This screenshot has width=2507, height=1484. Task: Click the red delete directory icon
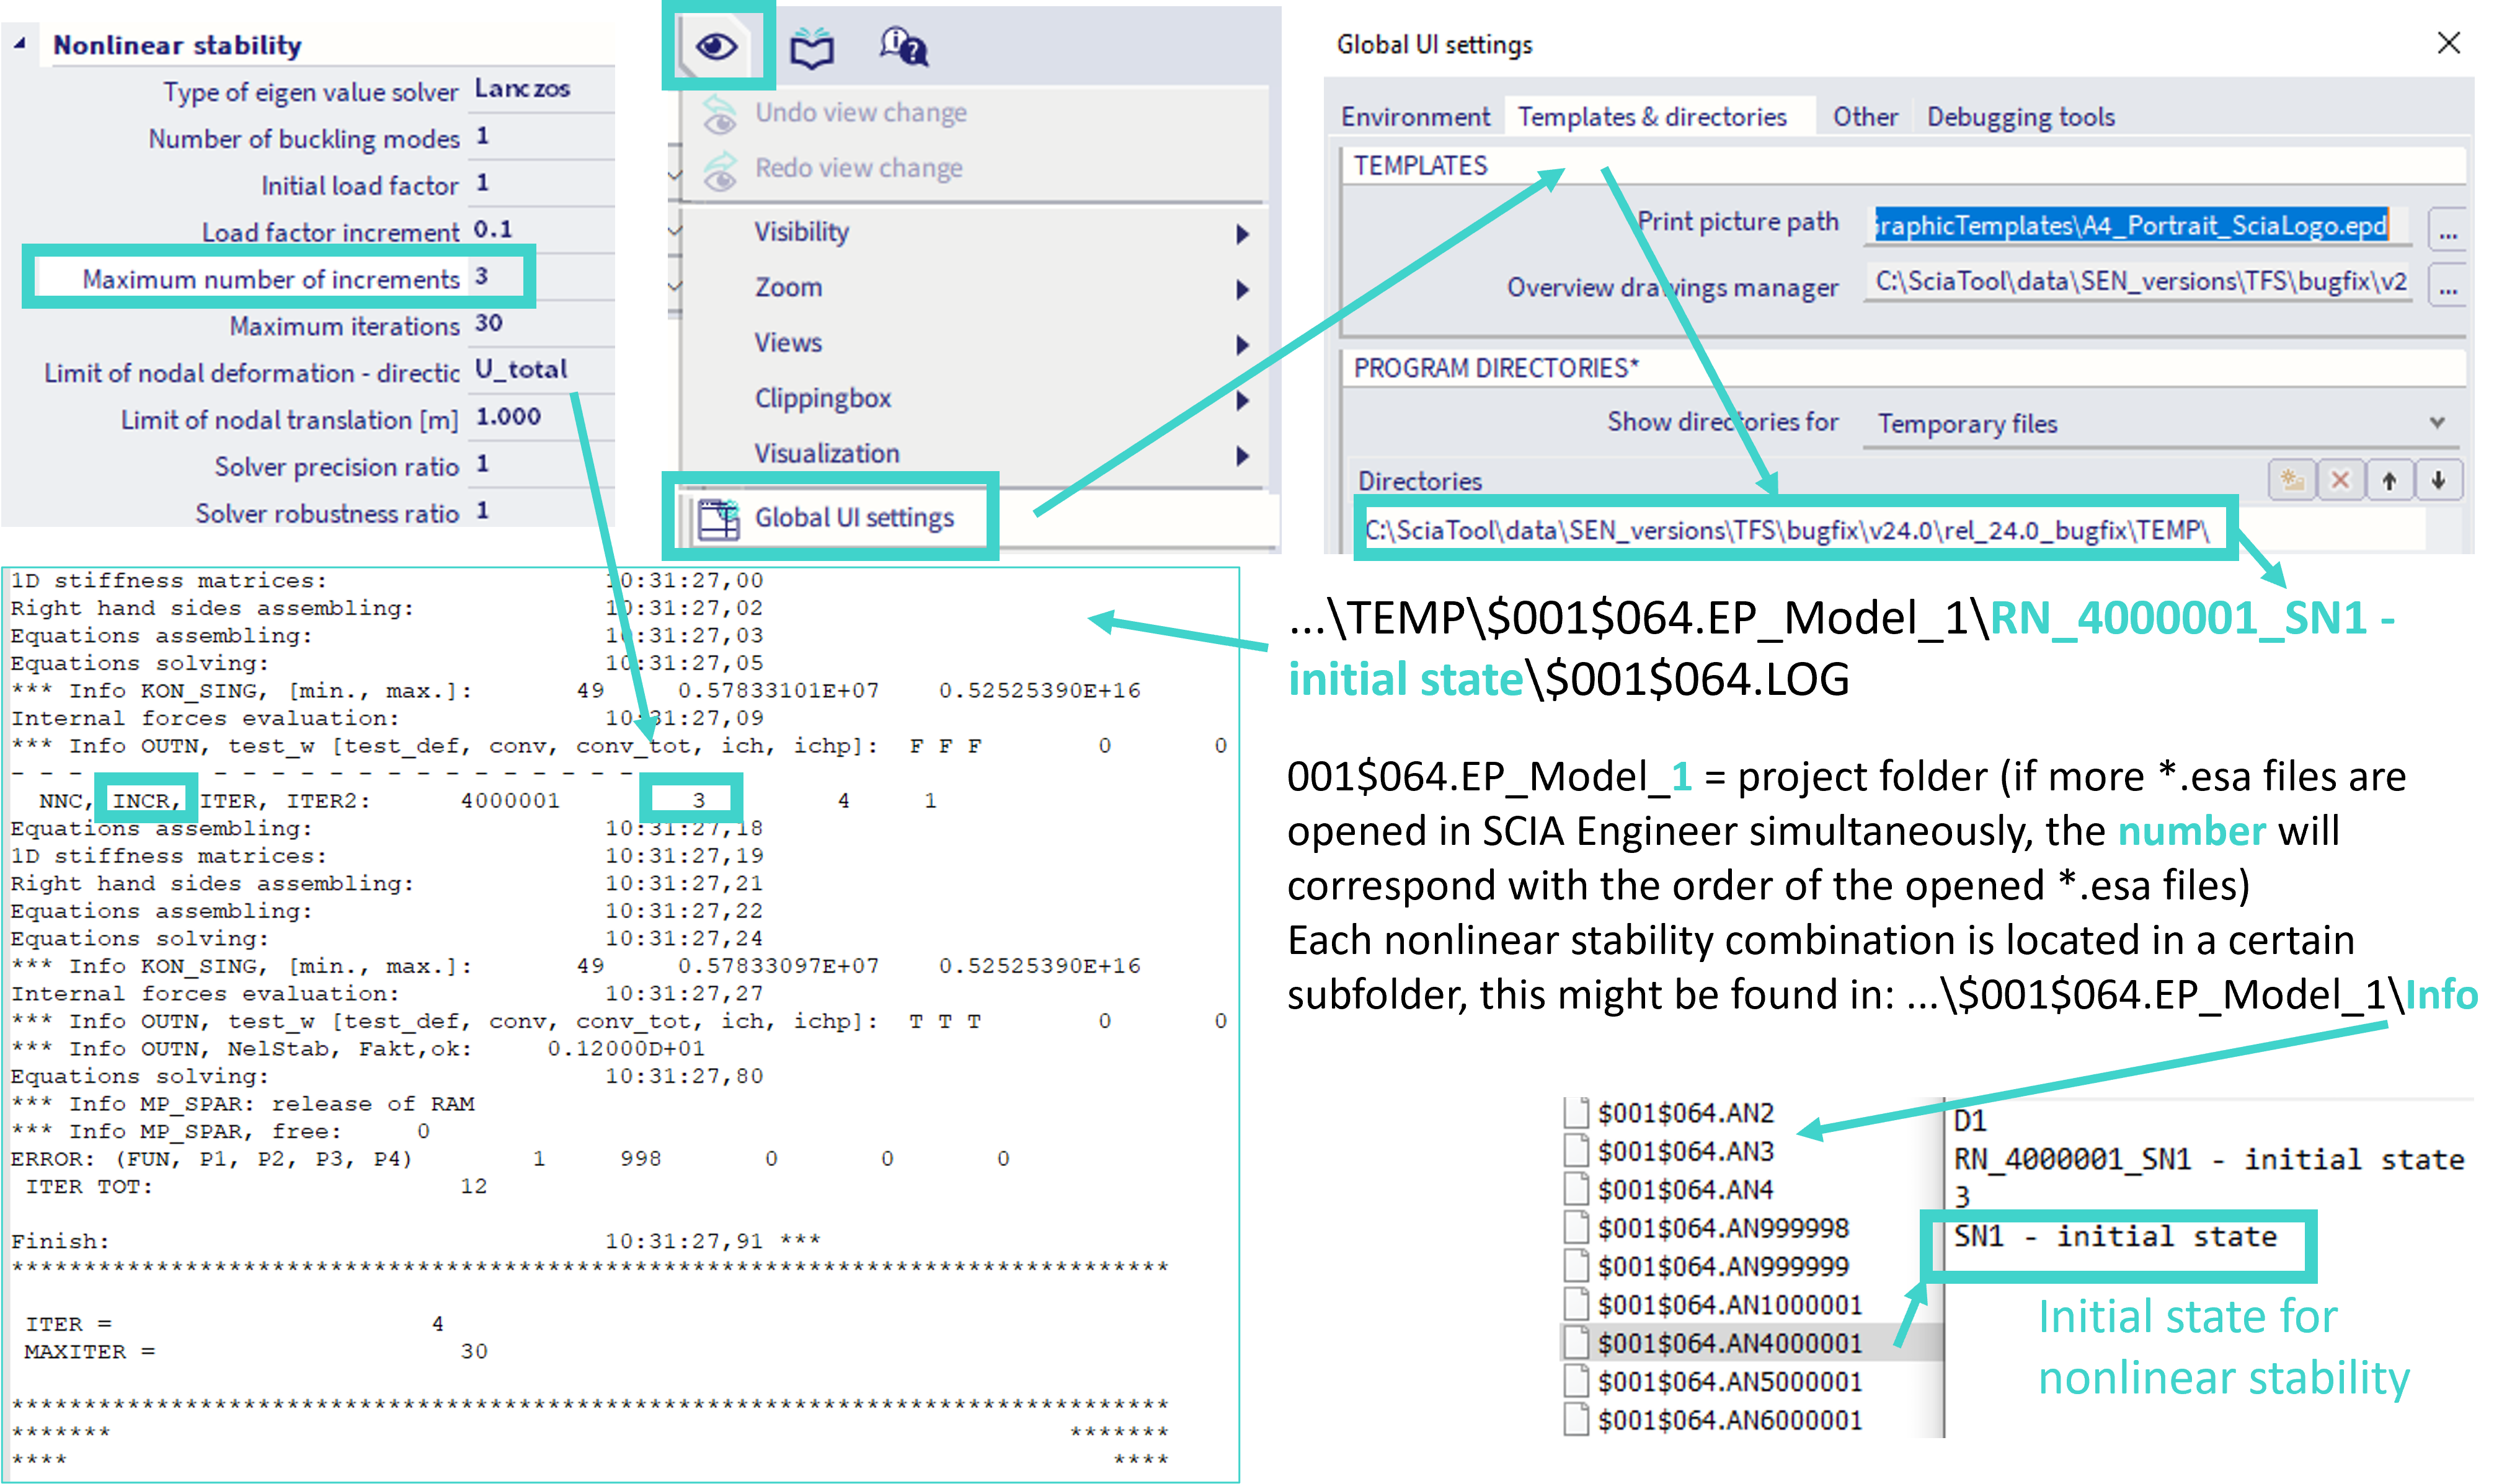coord(2340,480)
